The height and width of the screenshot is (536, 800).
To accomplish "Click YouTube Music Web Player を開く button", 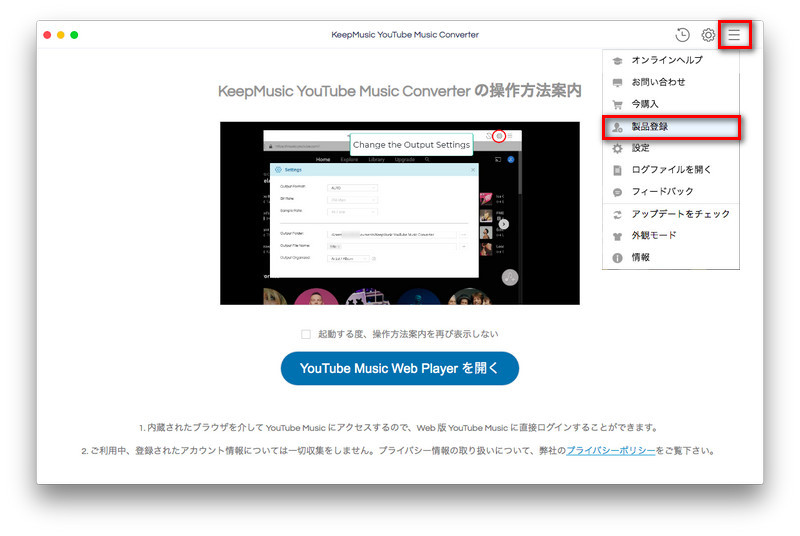I will coord(399,368).
